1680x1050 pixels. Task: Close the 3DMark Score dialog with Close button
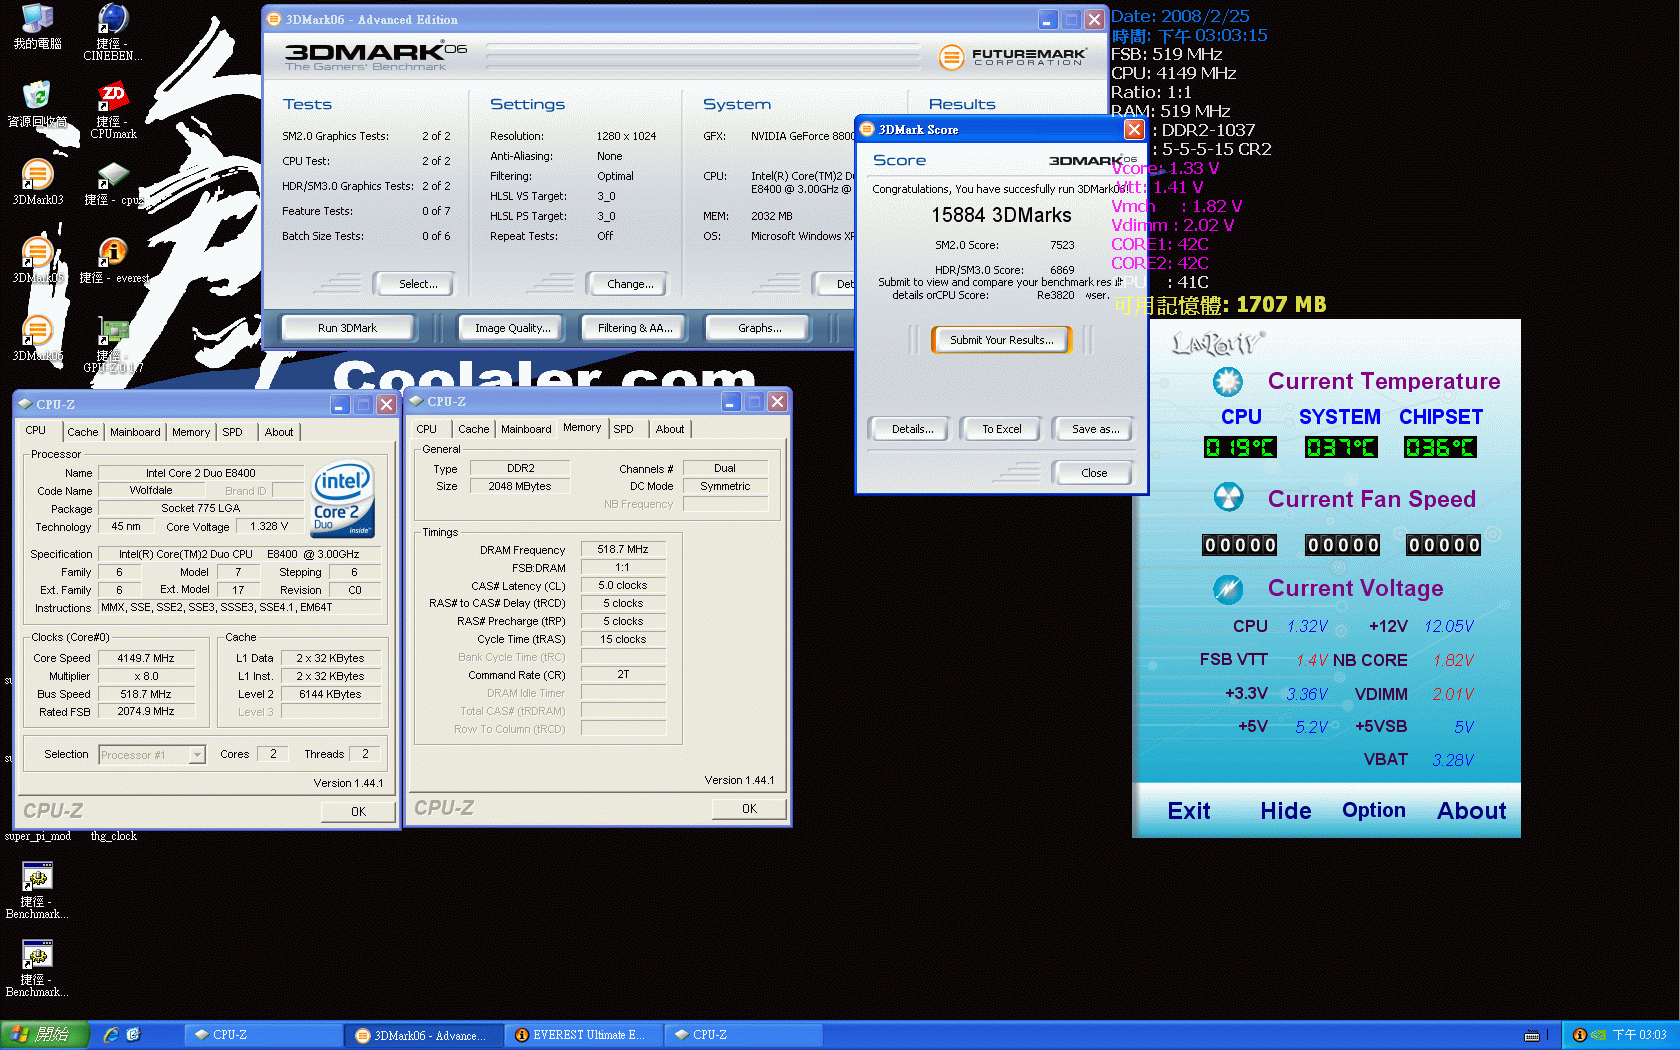pos(1094,473)
